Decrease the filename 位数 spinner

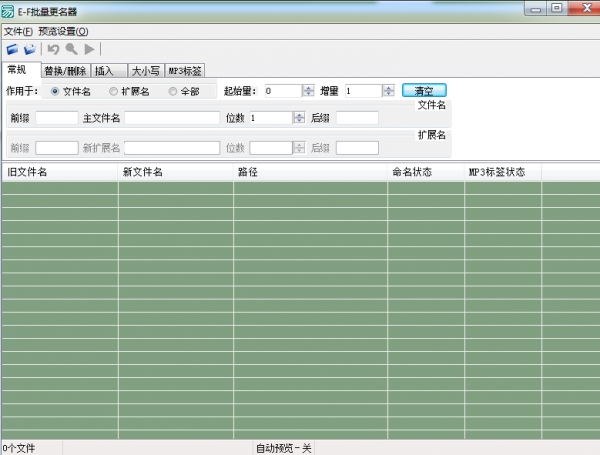299,121
